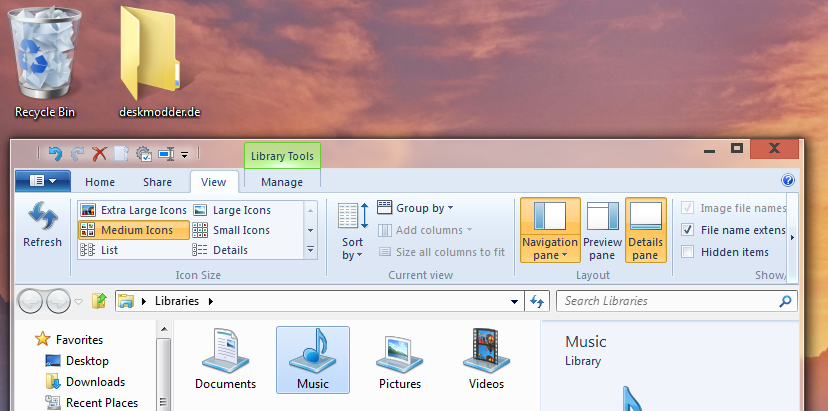Select Desktop in the navigation pane
This screenshot has height=411, width=828.
pyautogui.click(x=77, y=361)
